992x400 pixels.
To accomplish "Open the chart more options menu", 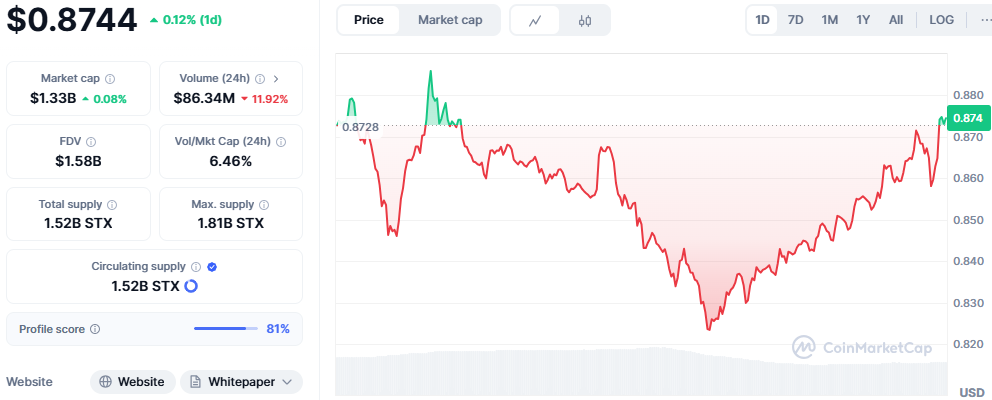I will [x=983, y=20].
